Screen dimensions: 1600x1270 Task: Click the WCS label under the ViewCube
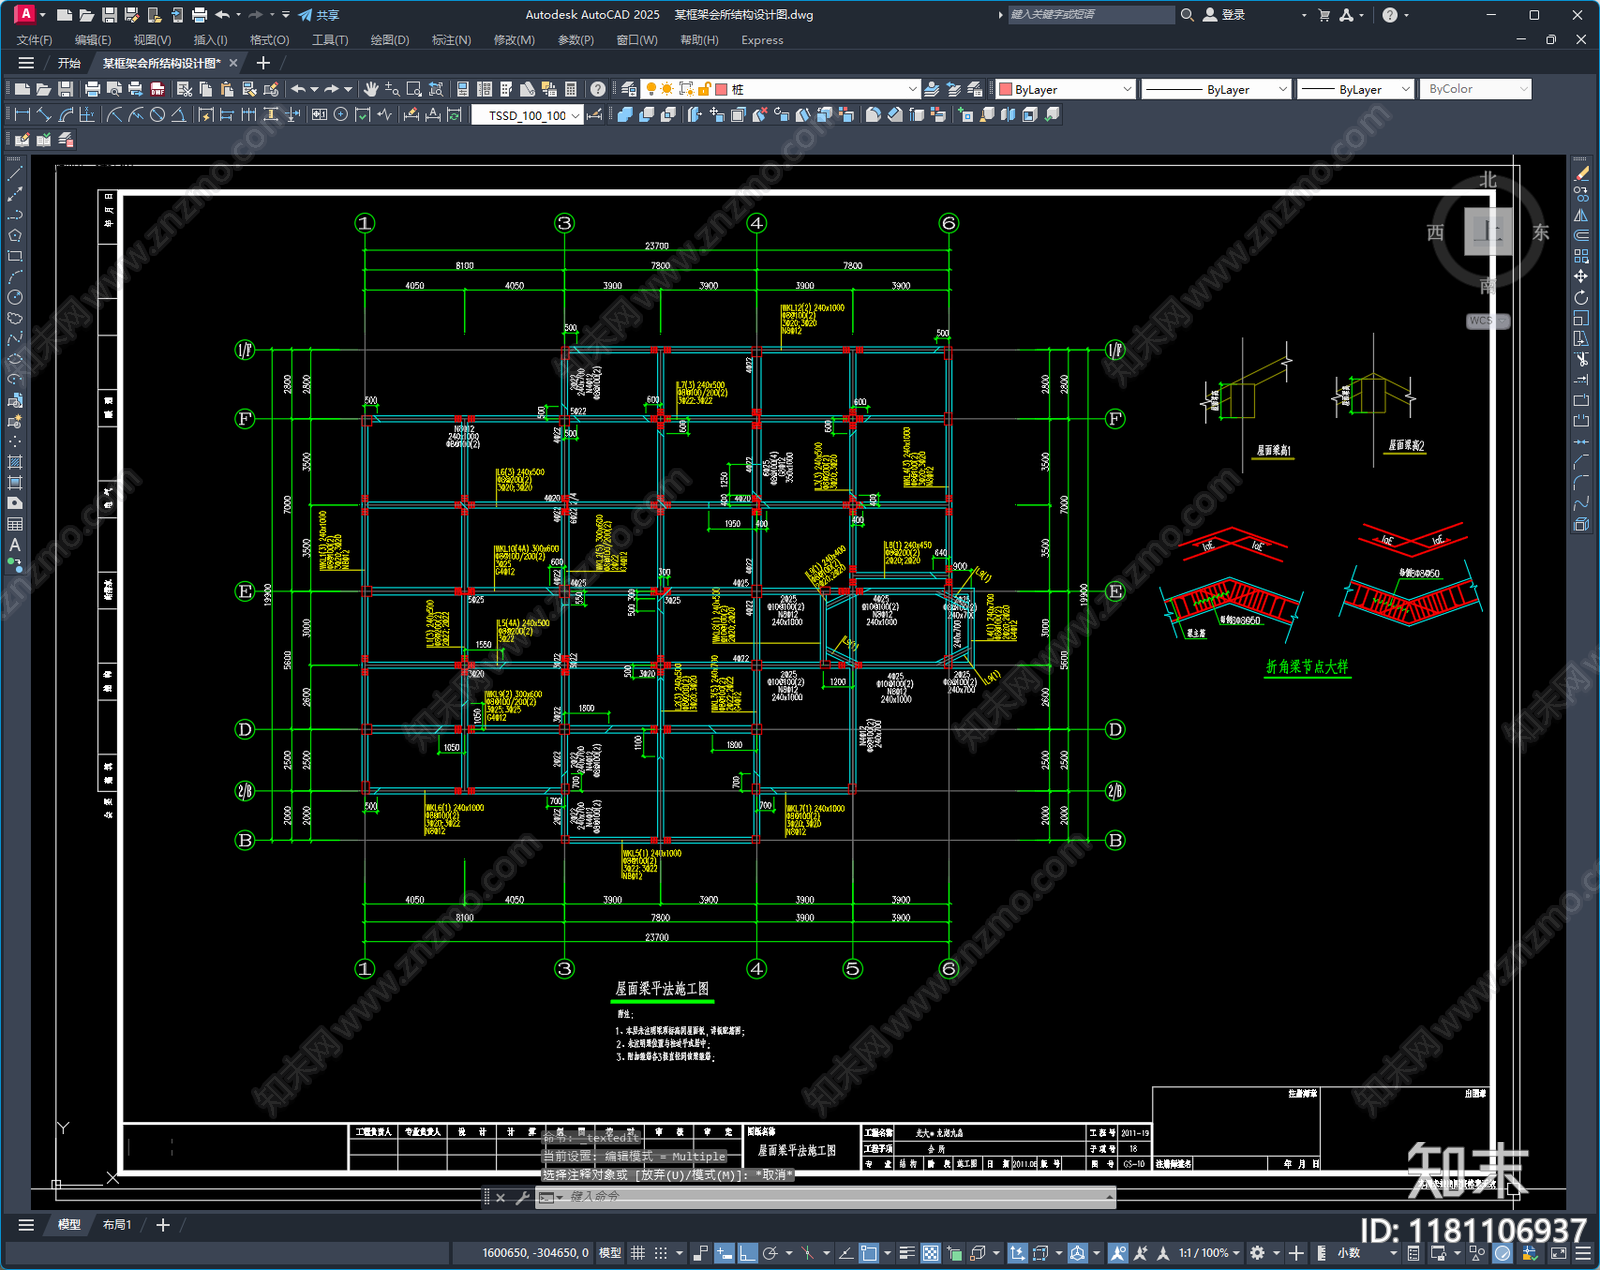pos(1486,321)
